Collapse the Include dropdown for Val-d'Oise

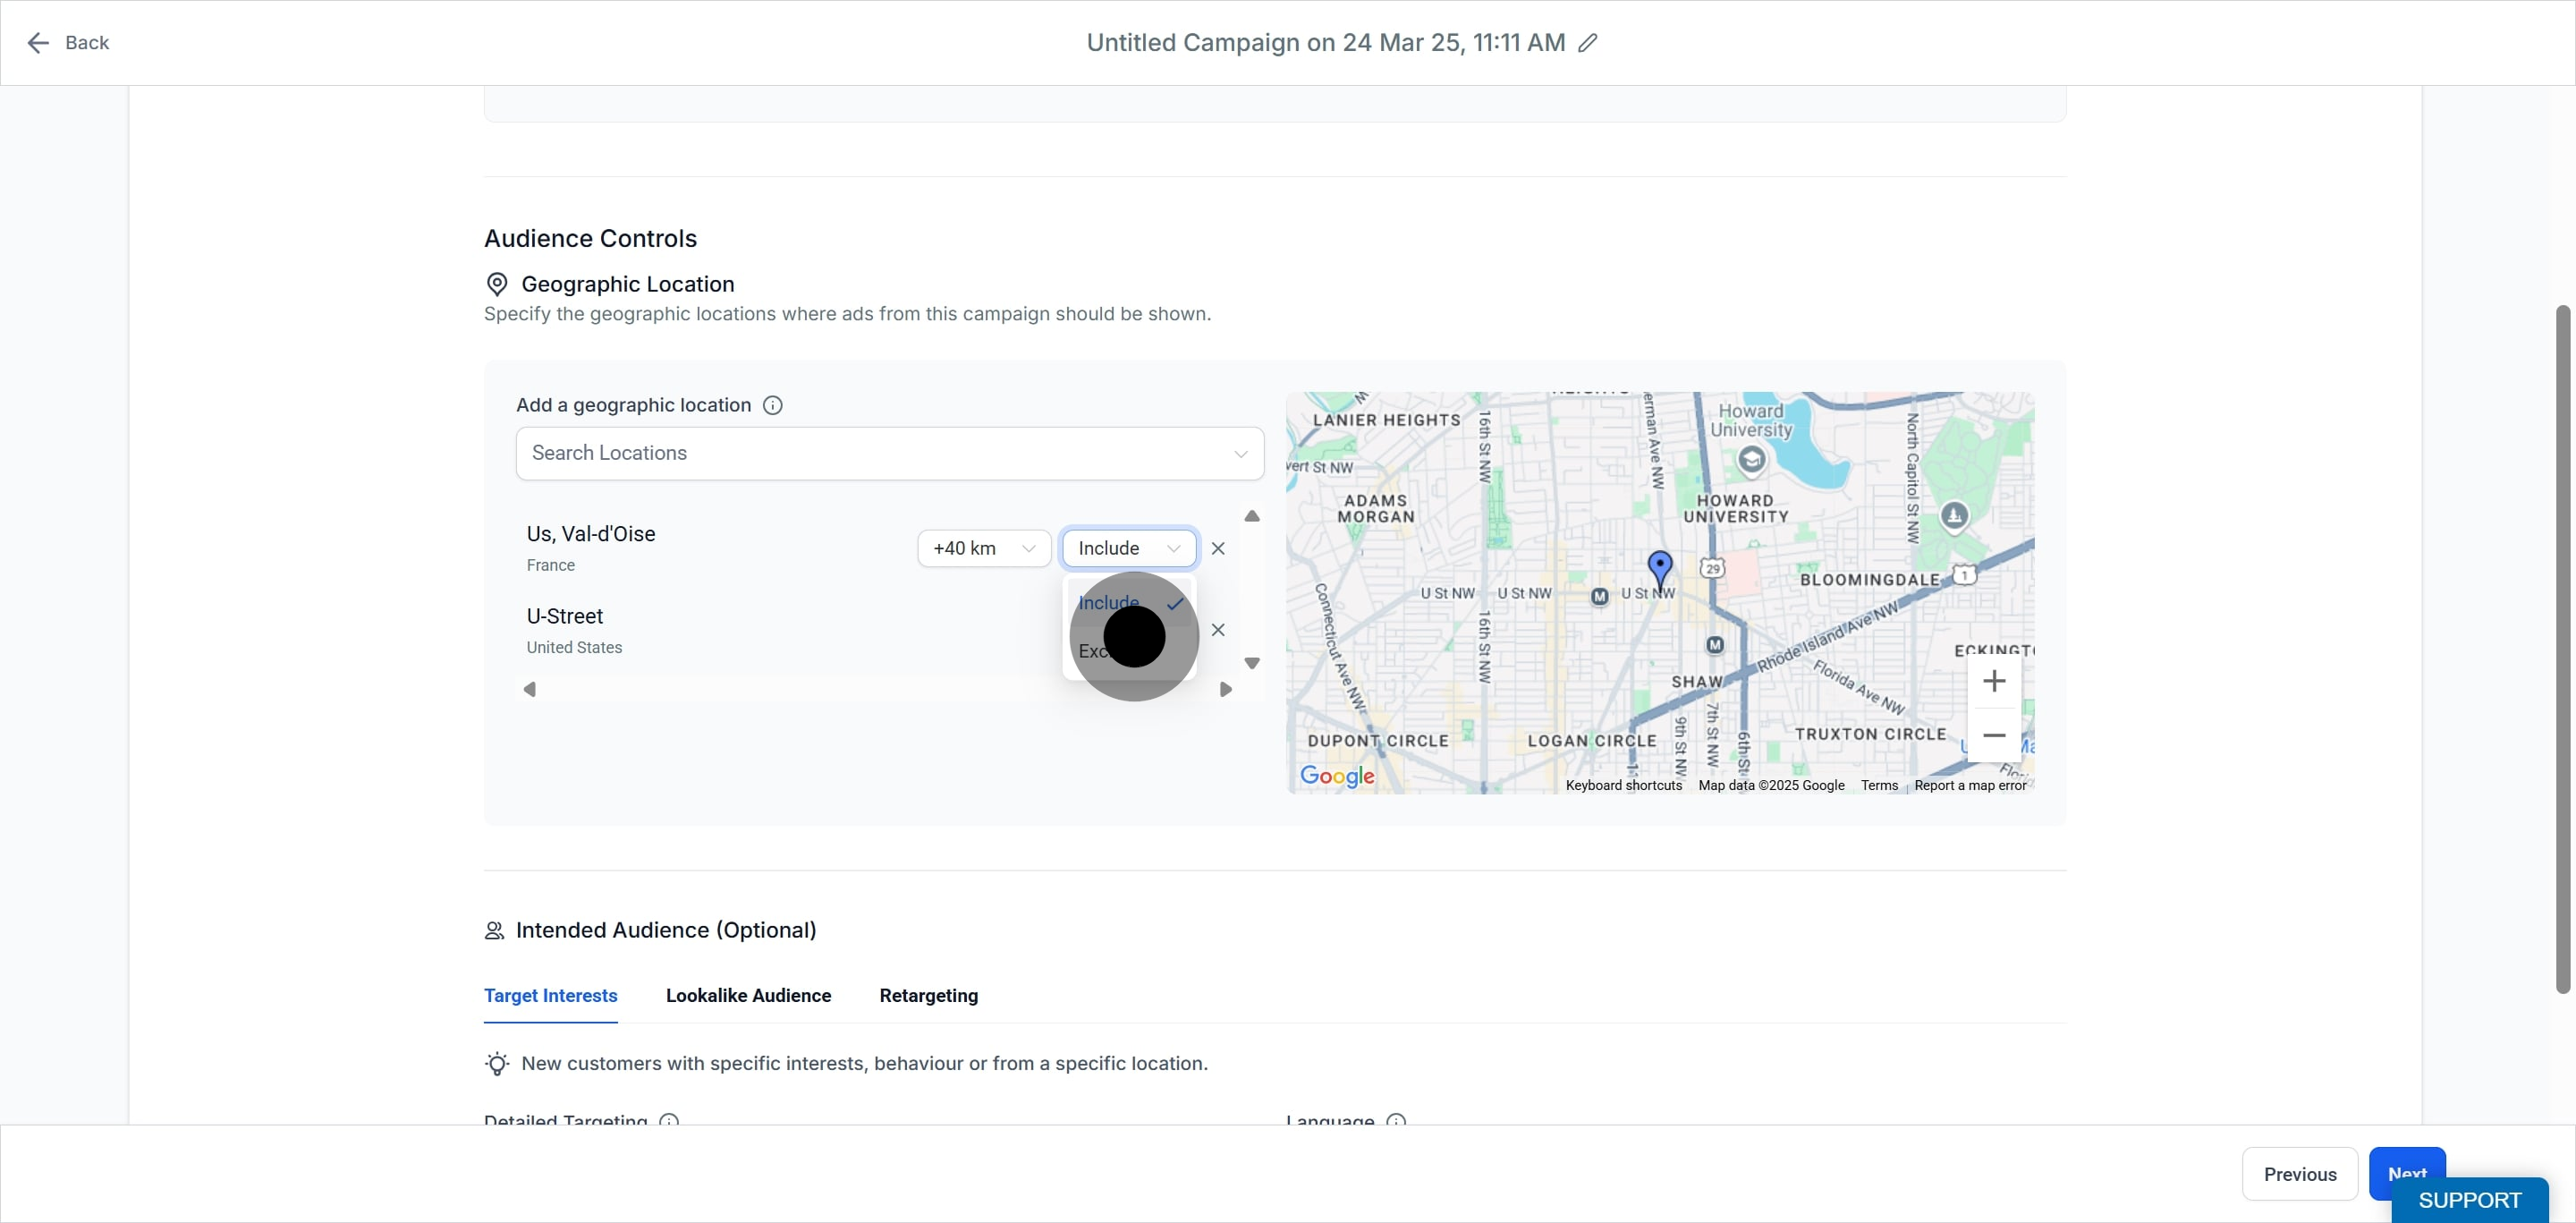1129,548
